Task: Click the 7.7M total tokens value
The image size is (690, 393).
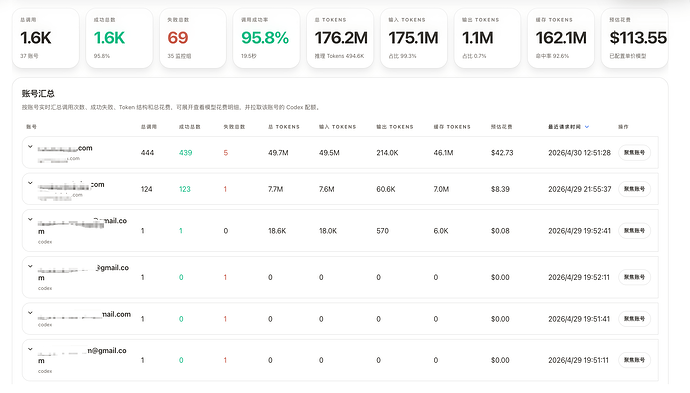Action: [x=275, y=189]
